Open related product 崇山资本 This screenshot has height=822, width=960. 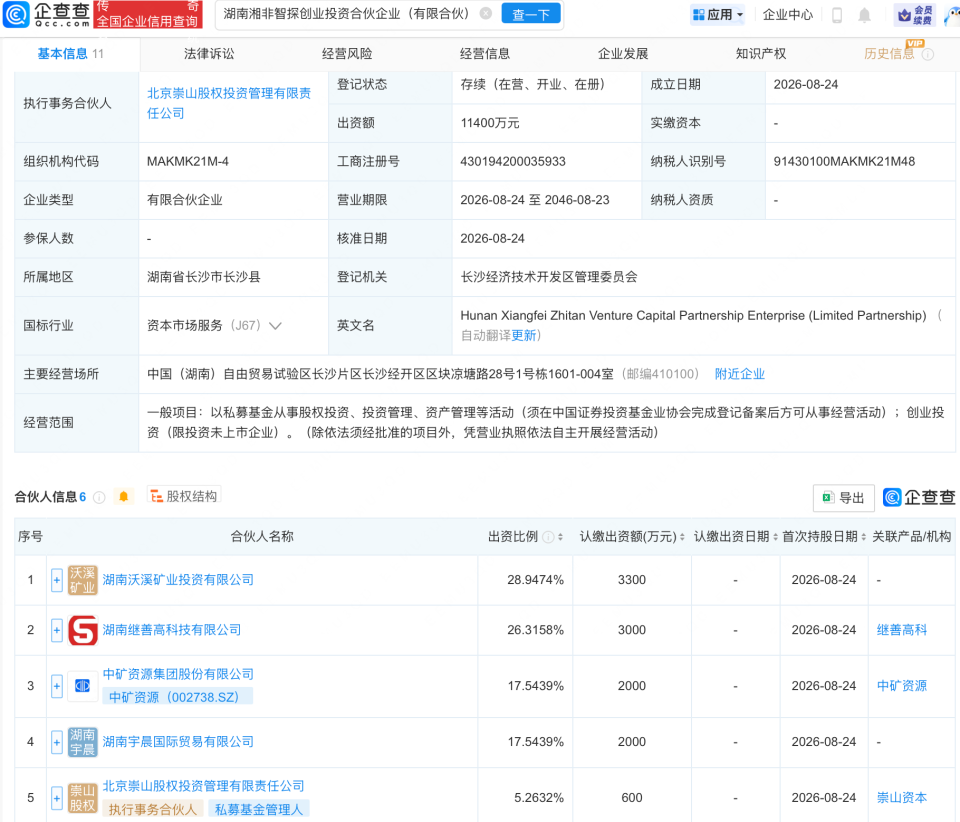(x=901, y=798)
